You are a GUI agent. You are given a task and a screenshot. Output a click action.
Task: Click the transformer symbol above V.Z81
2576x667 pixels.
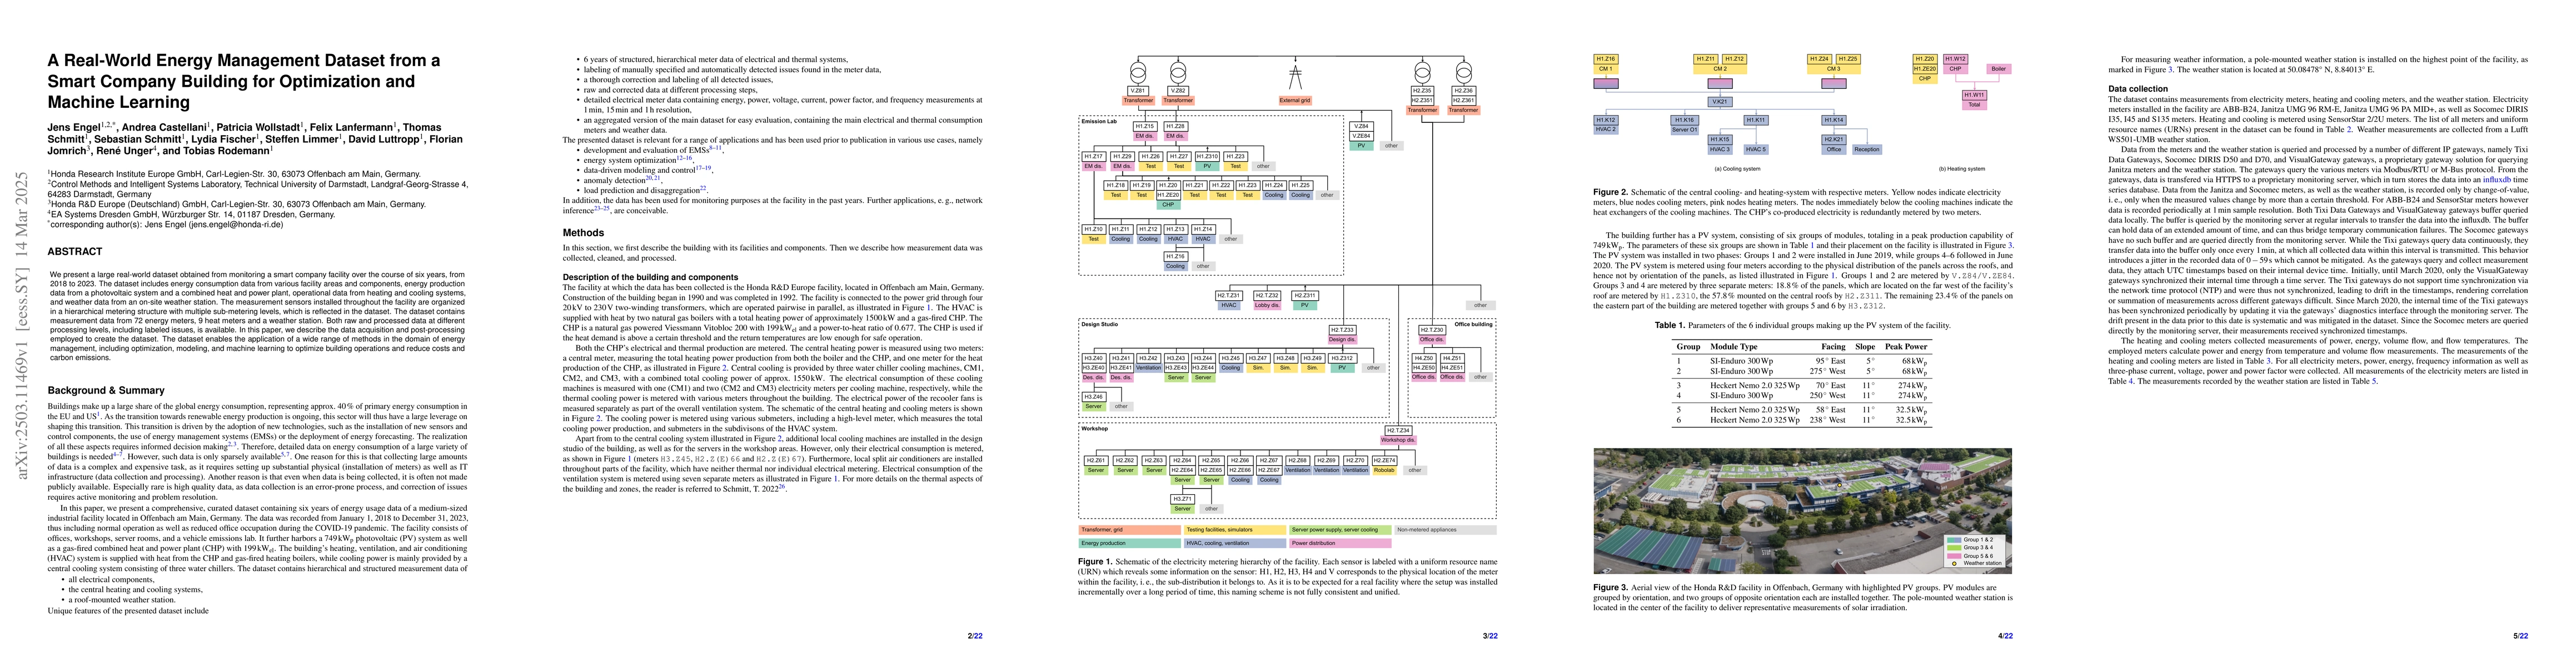click(1138, 73)
